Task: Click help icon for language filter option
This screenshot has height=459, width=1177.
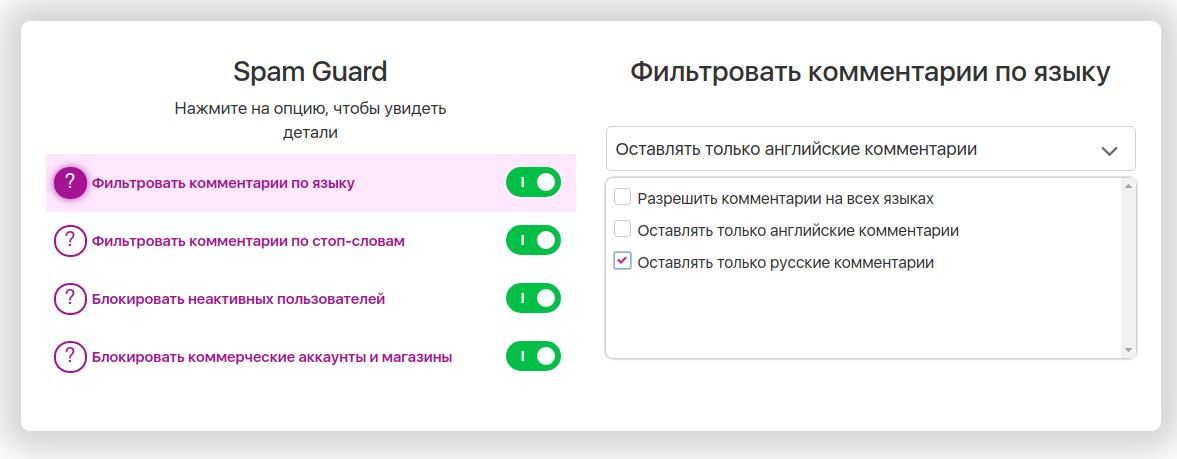Action: tap(69, 183)
